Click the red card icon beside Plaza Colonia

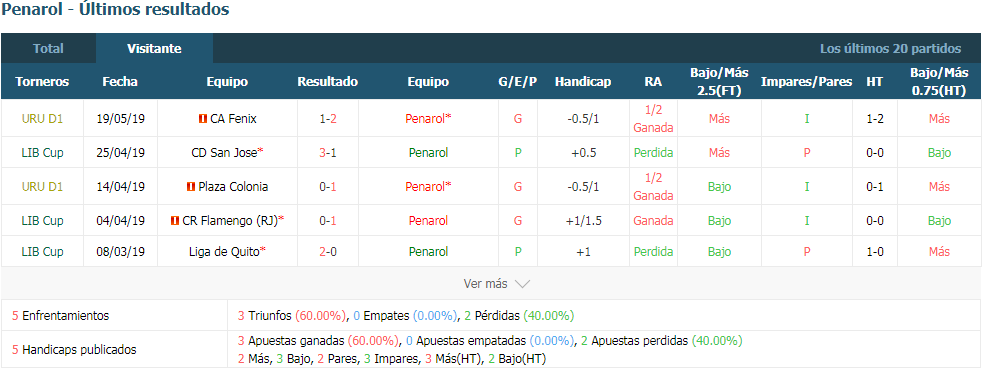[x=190, y=187]
